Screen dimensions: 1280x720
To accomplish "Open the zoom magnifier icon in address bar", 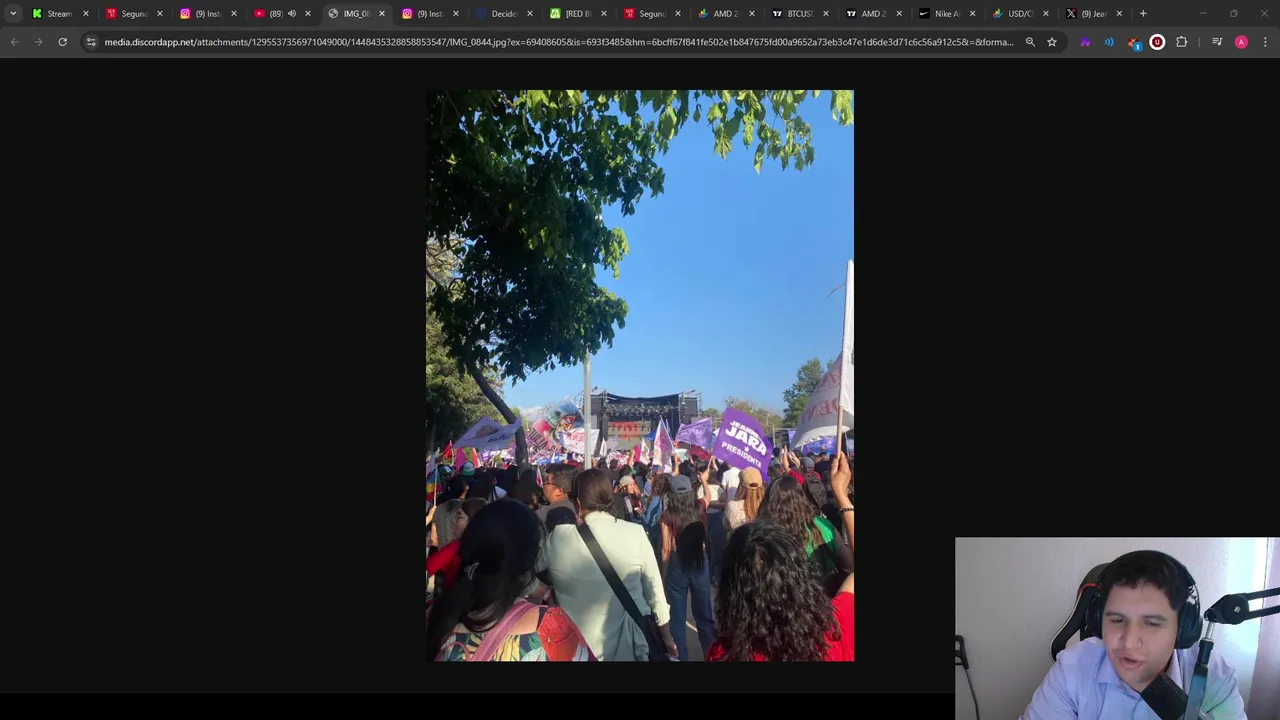I will [x=1030, y=42].
